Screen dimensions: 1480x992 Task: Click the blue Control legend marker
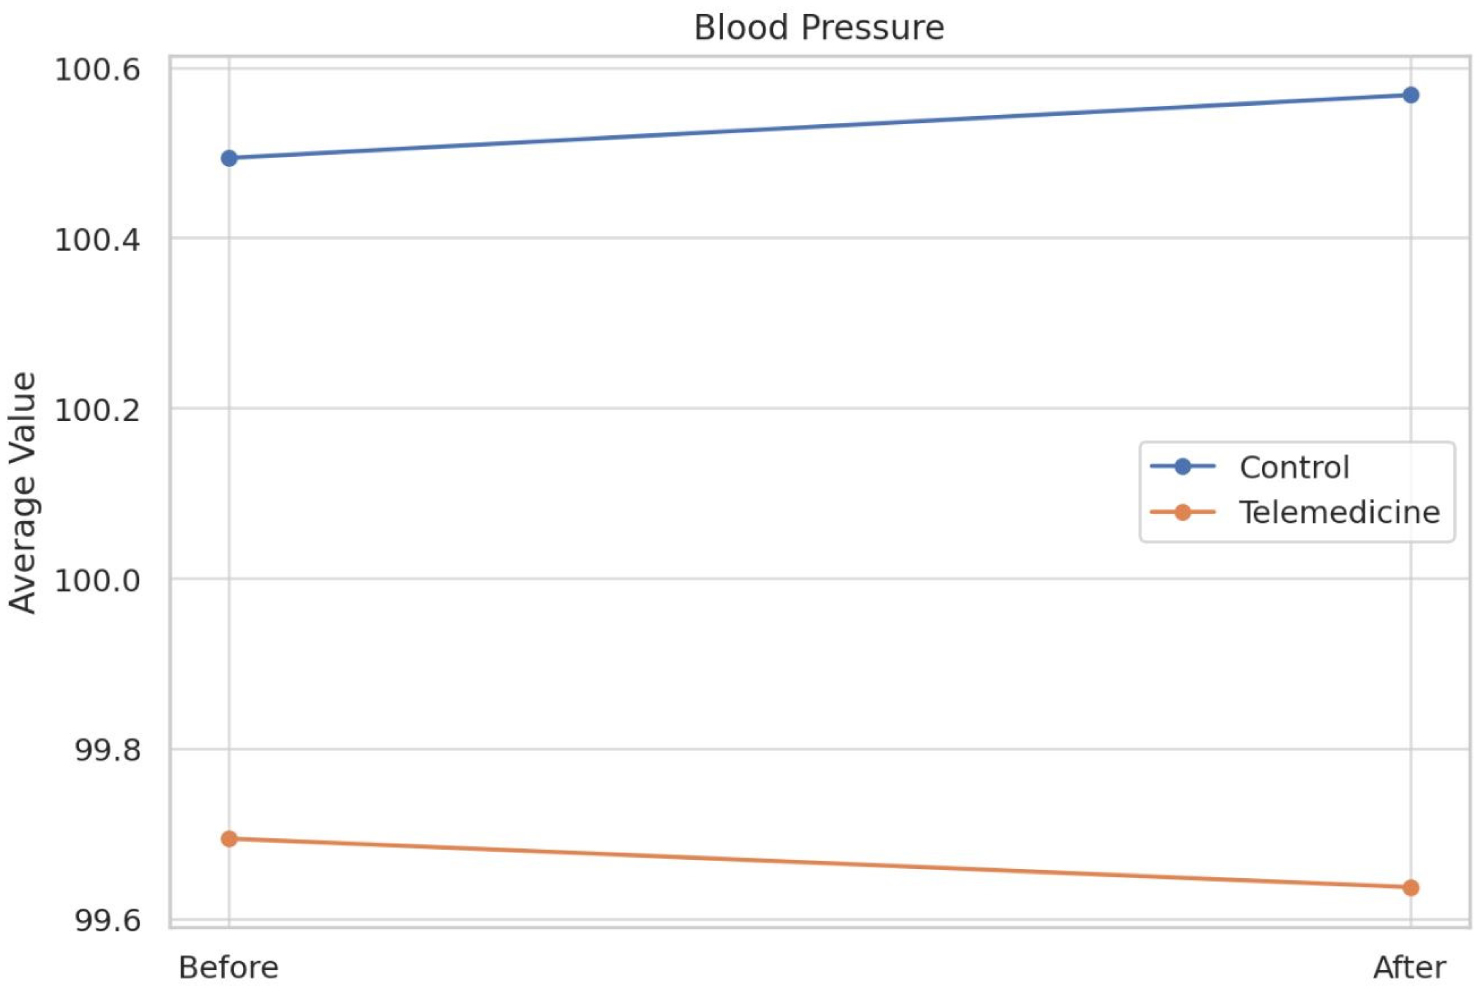tap(1182, 467)
